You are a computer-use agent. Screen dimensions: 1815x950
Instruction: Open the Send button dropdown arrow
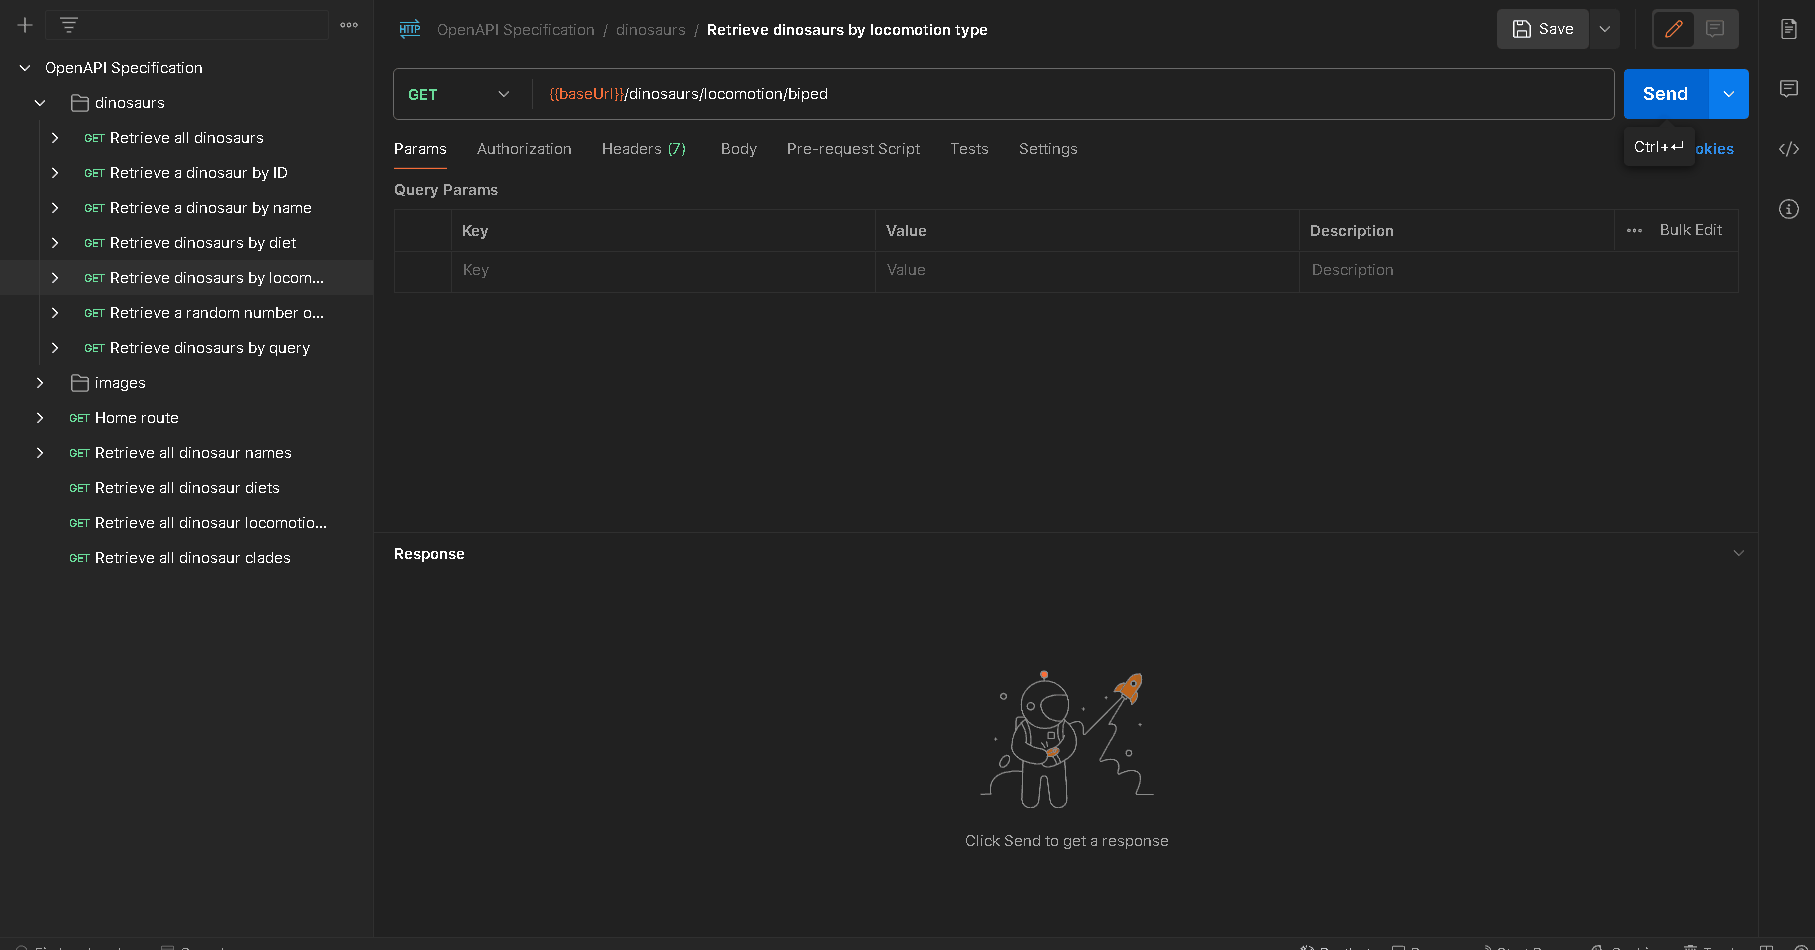pos(1729,94)
